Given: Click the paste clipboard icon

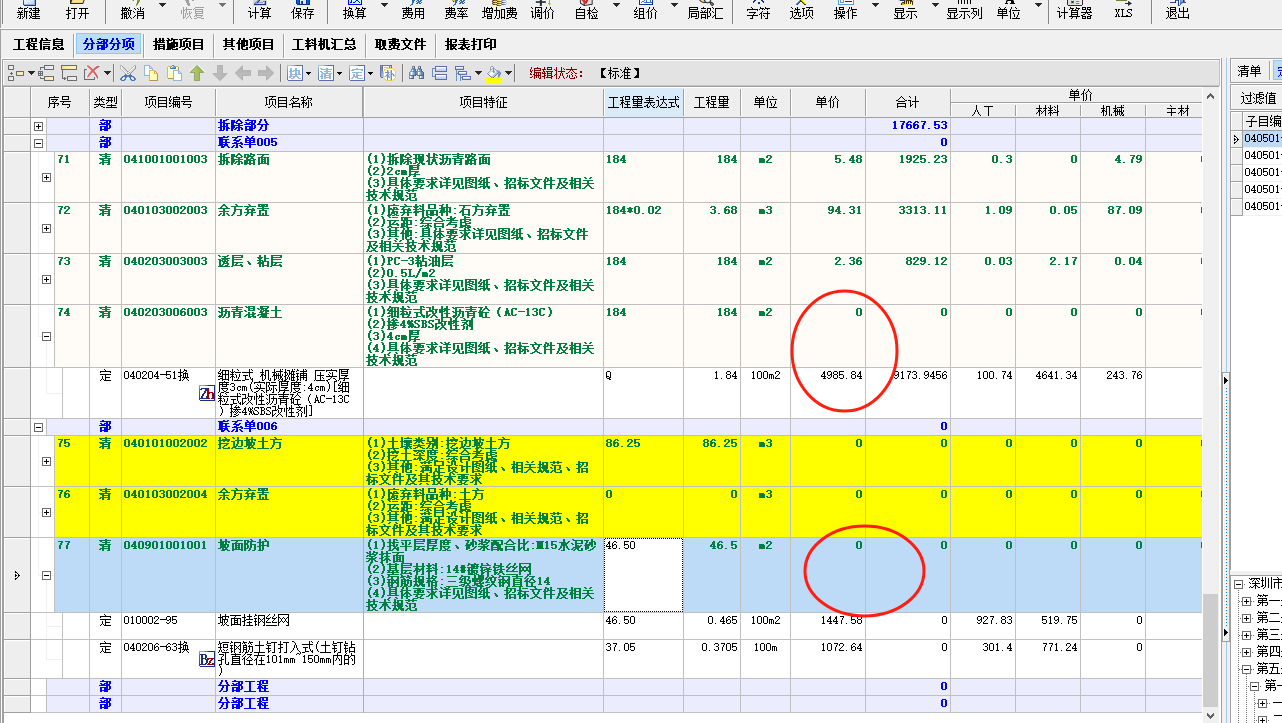Looking at the screenshot, I should 174,73.
